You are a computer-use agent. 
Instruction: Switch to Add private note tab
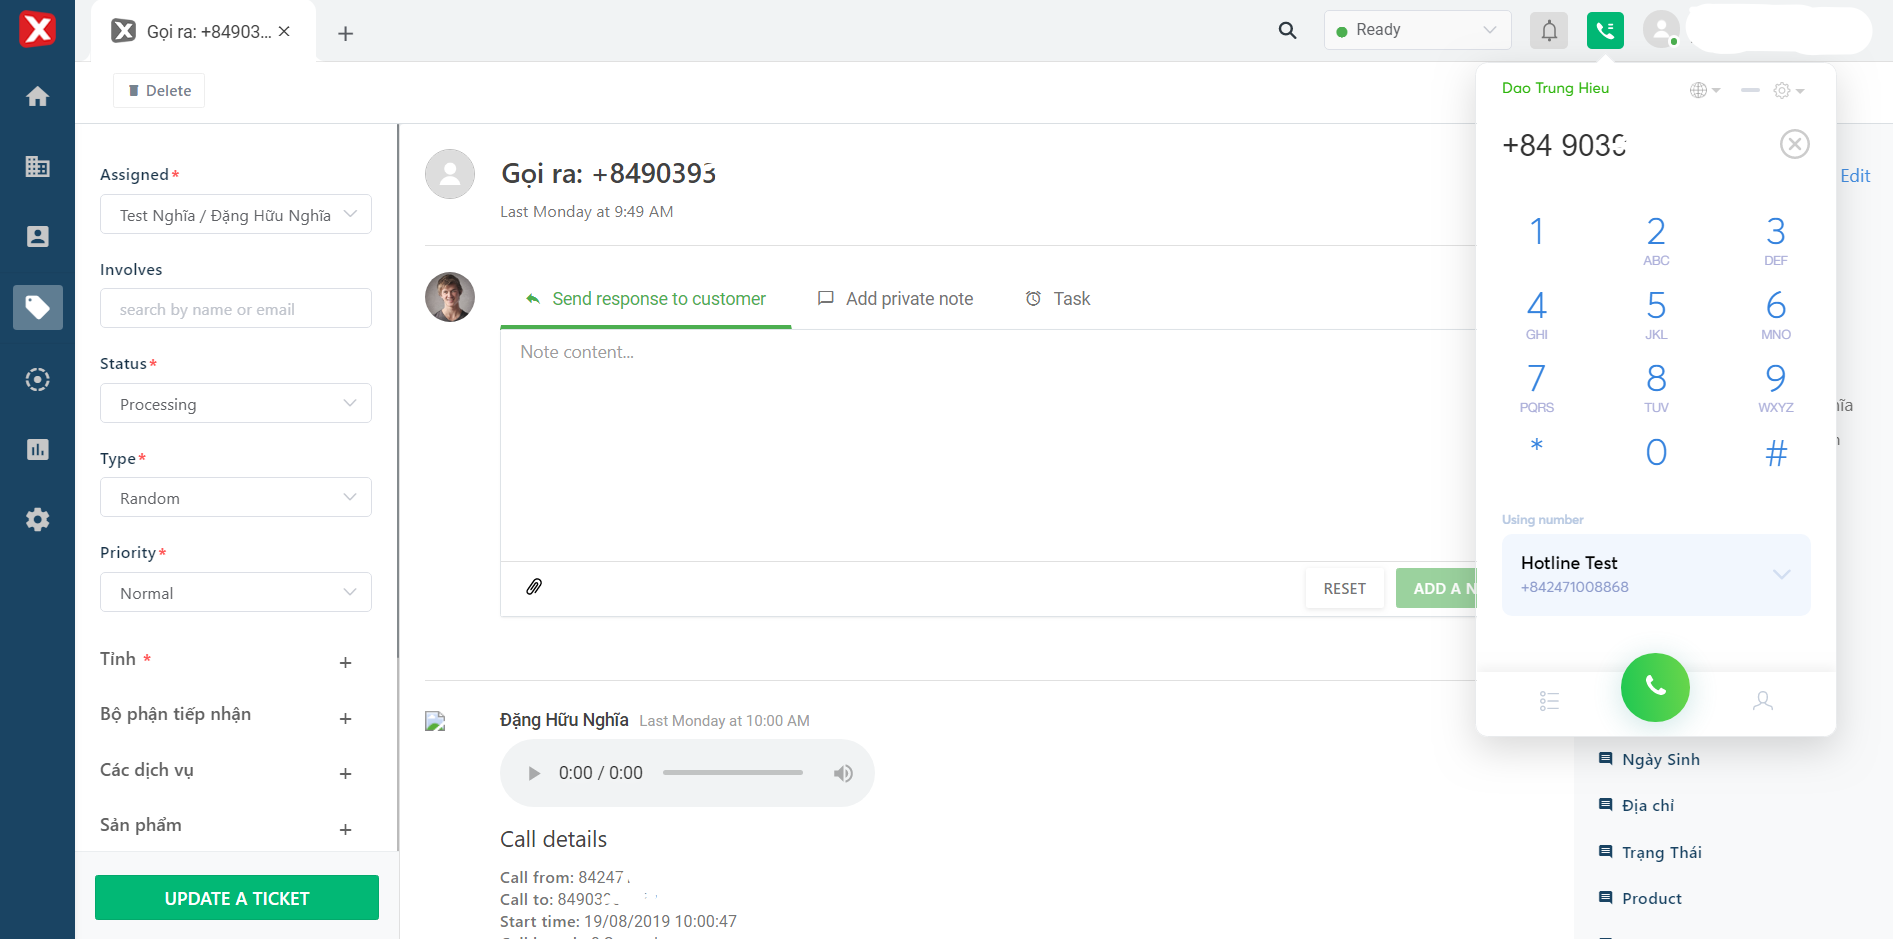(896, 299)
